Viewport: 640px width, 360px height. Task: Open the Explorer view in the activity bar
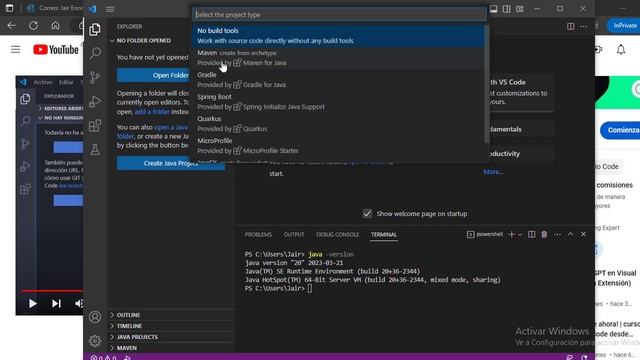tap(95, 29)
